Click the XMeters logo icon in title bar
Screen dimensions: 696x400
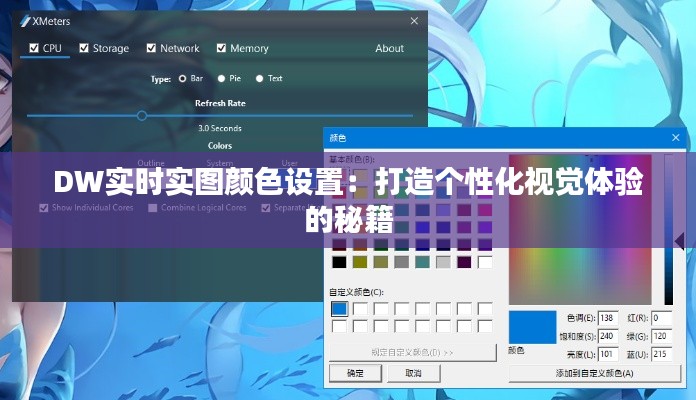(x=24, y=21)
